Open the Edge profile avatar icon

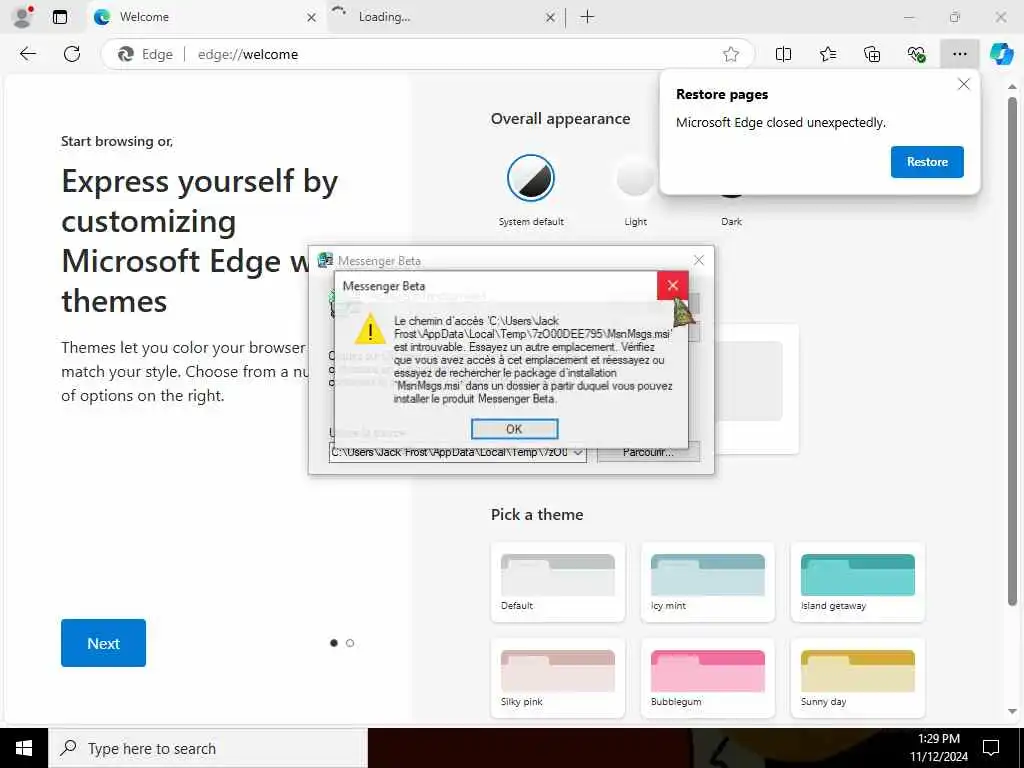(x=23, y=17)
